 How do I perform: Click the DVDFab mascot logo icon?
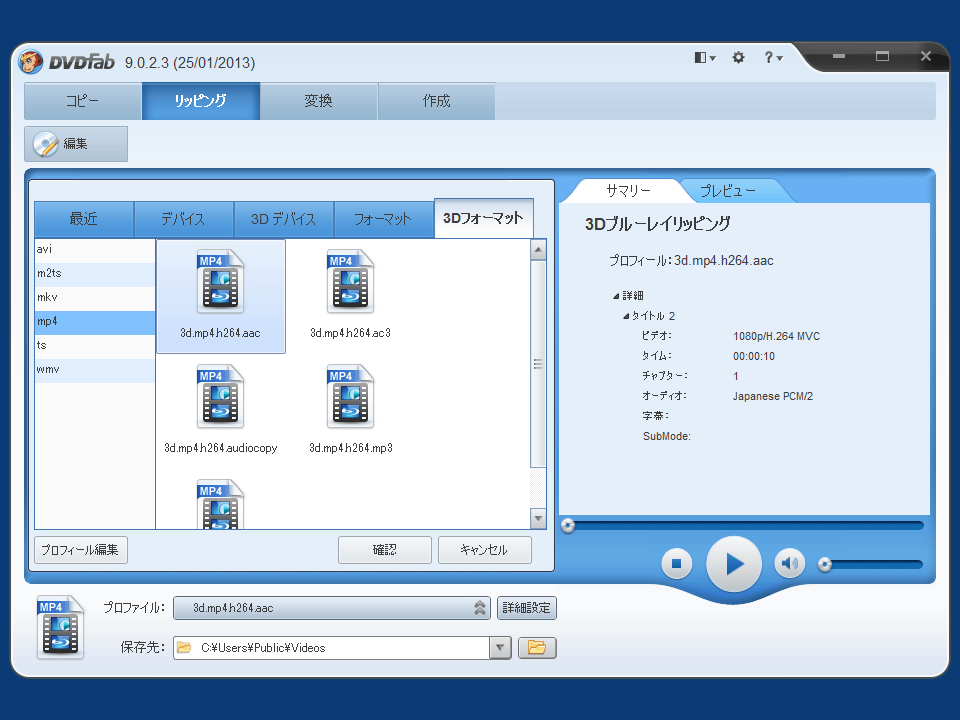pos(31,61)
